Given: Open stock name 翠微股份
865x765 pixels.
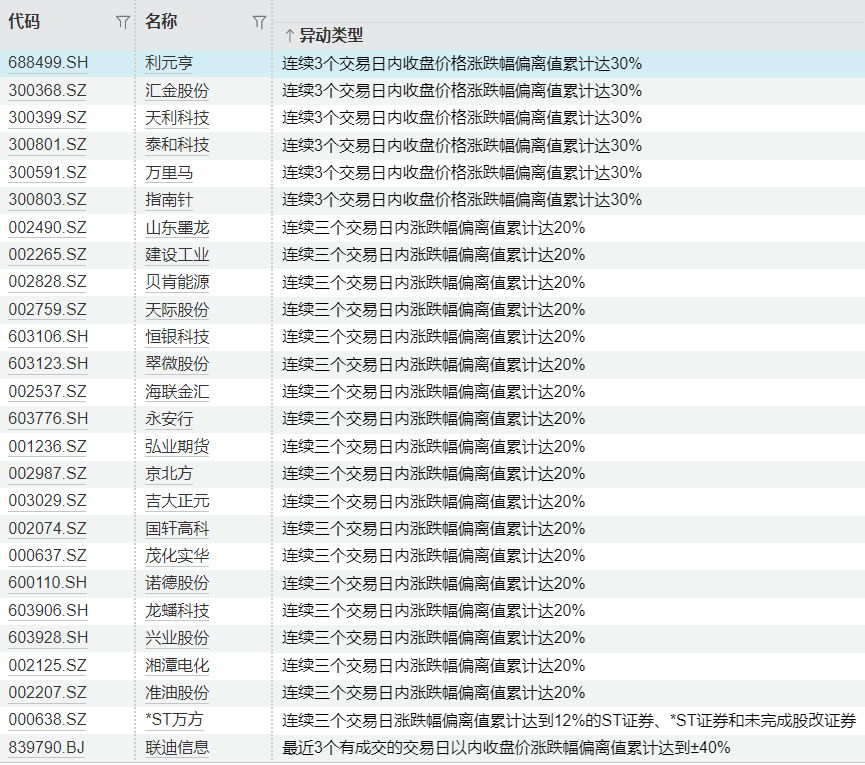Looking at the screenshot, I should (177, 364).
